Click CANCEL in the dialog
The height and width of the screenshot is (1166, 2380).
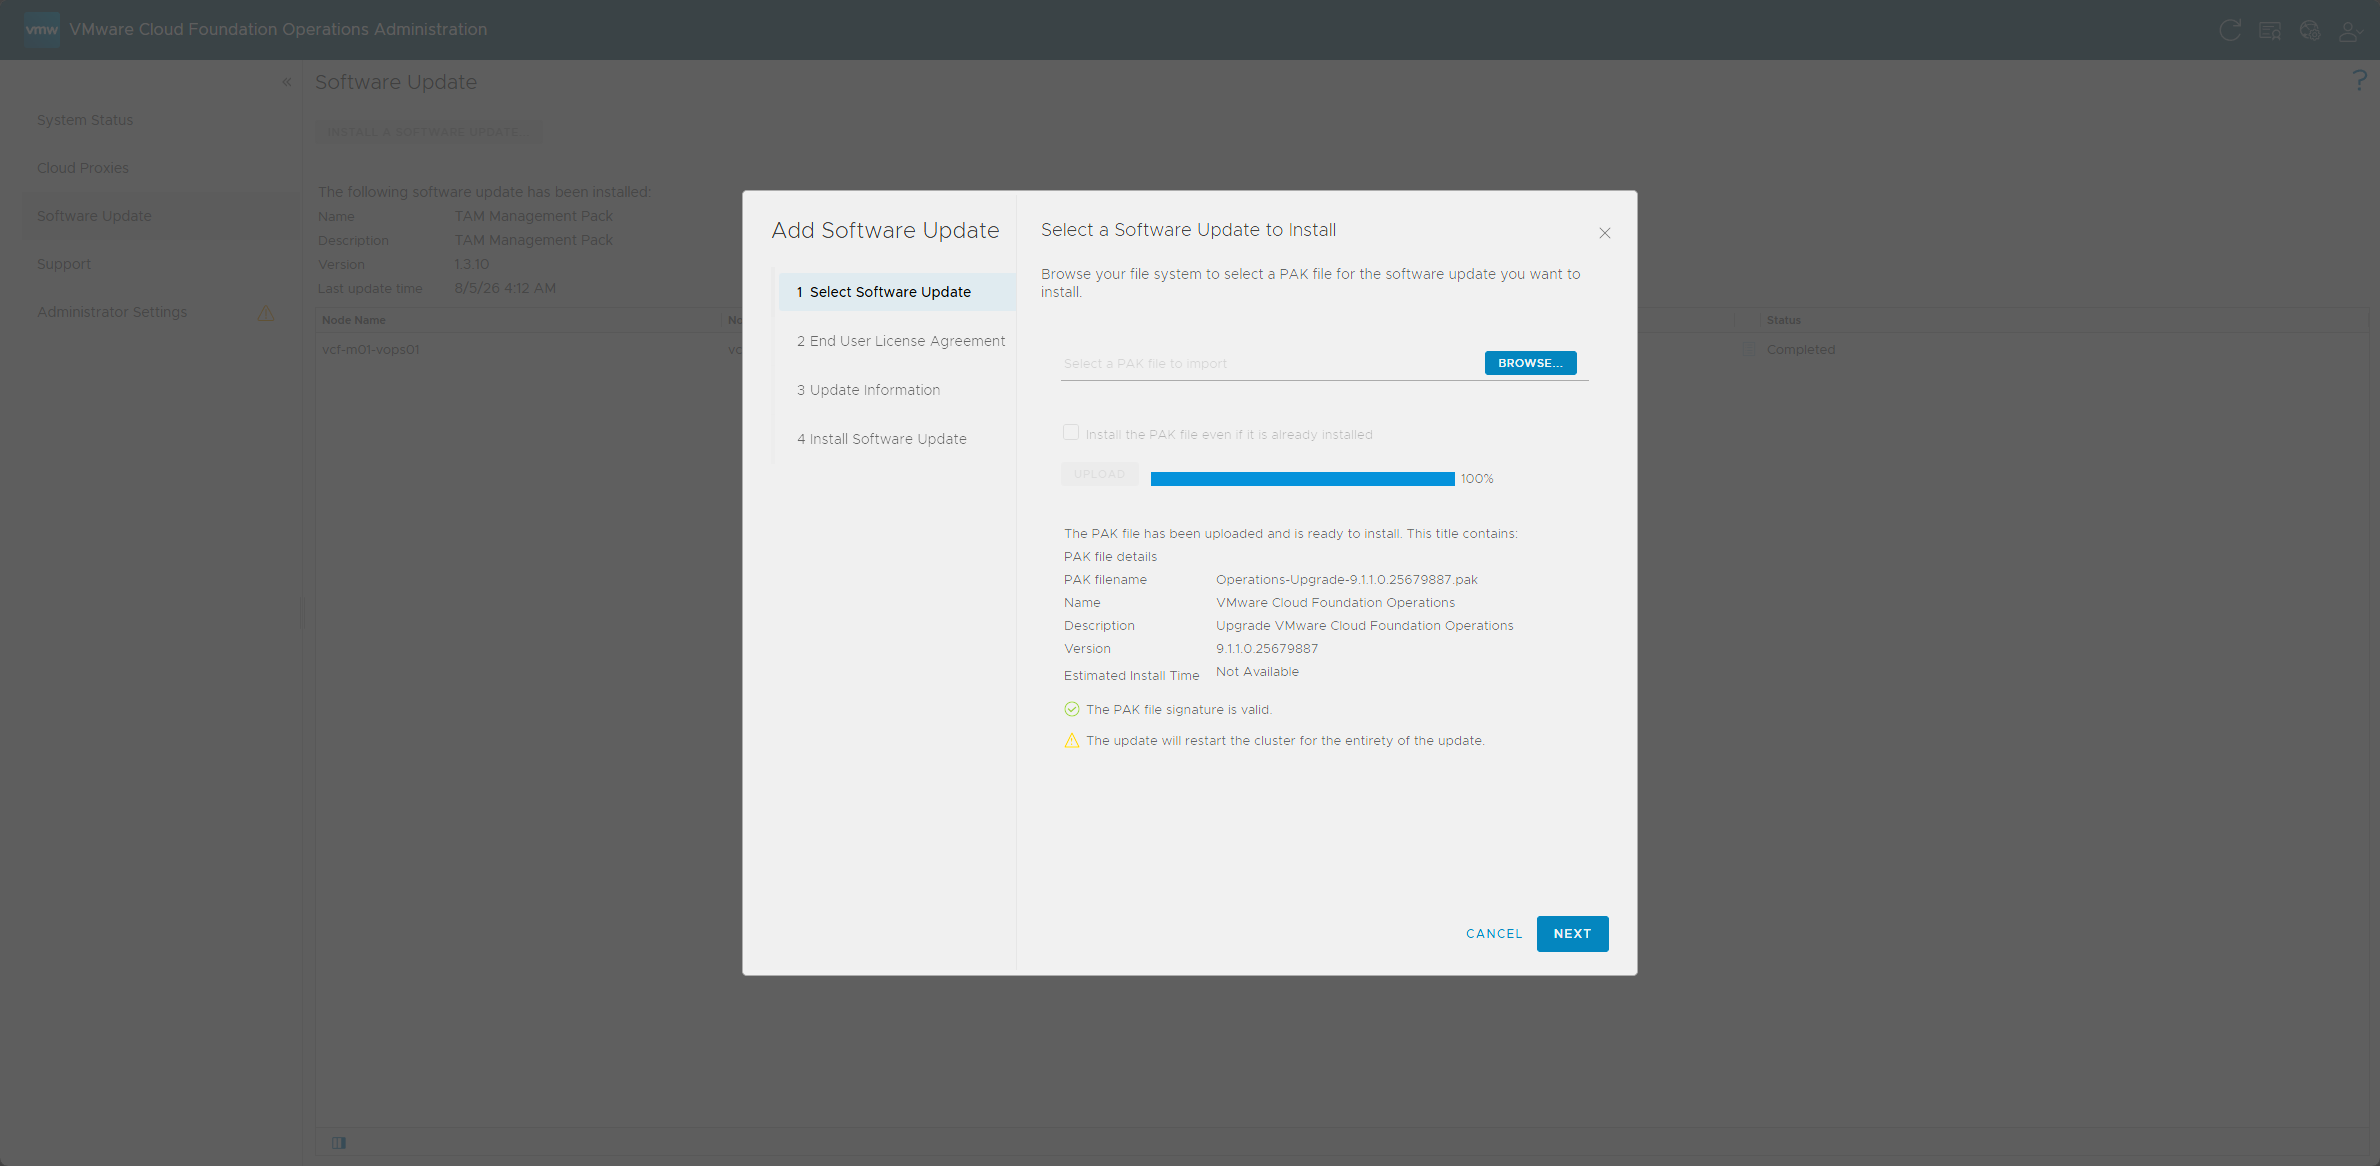tap(1493, 933)
